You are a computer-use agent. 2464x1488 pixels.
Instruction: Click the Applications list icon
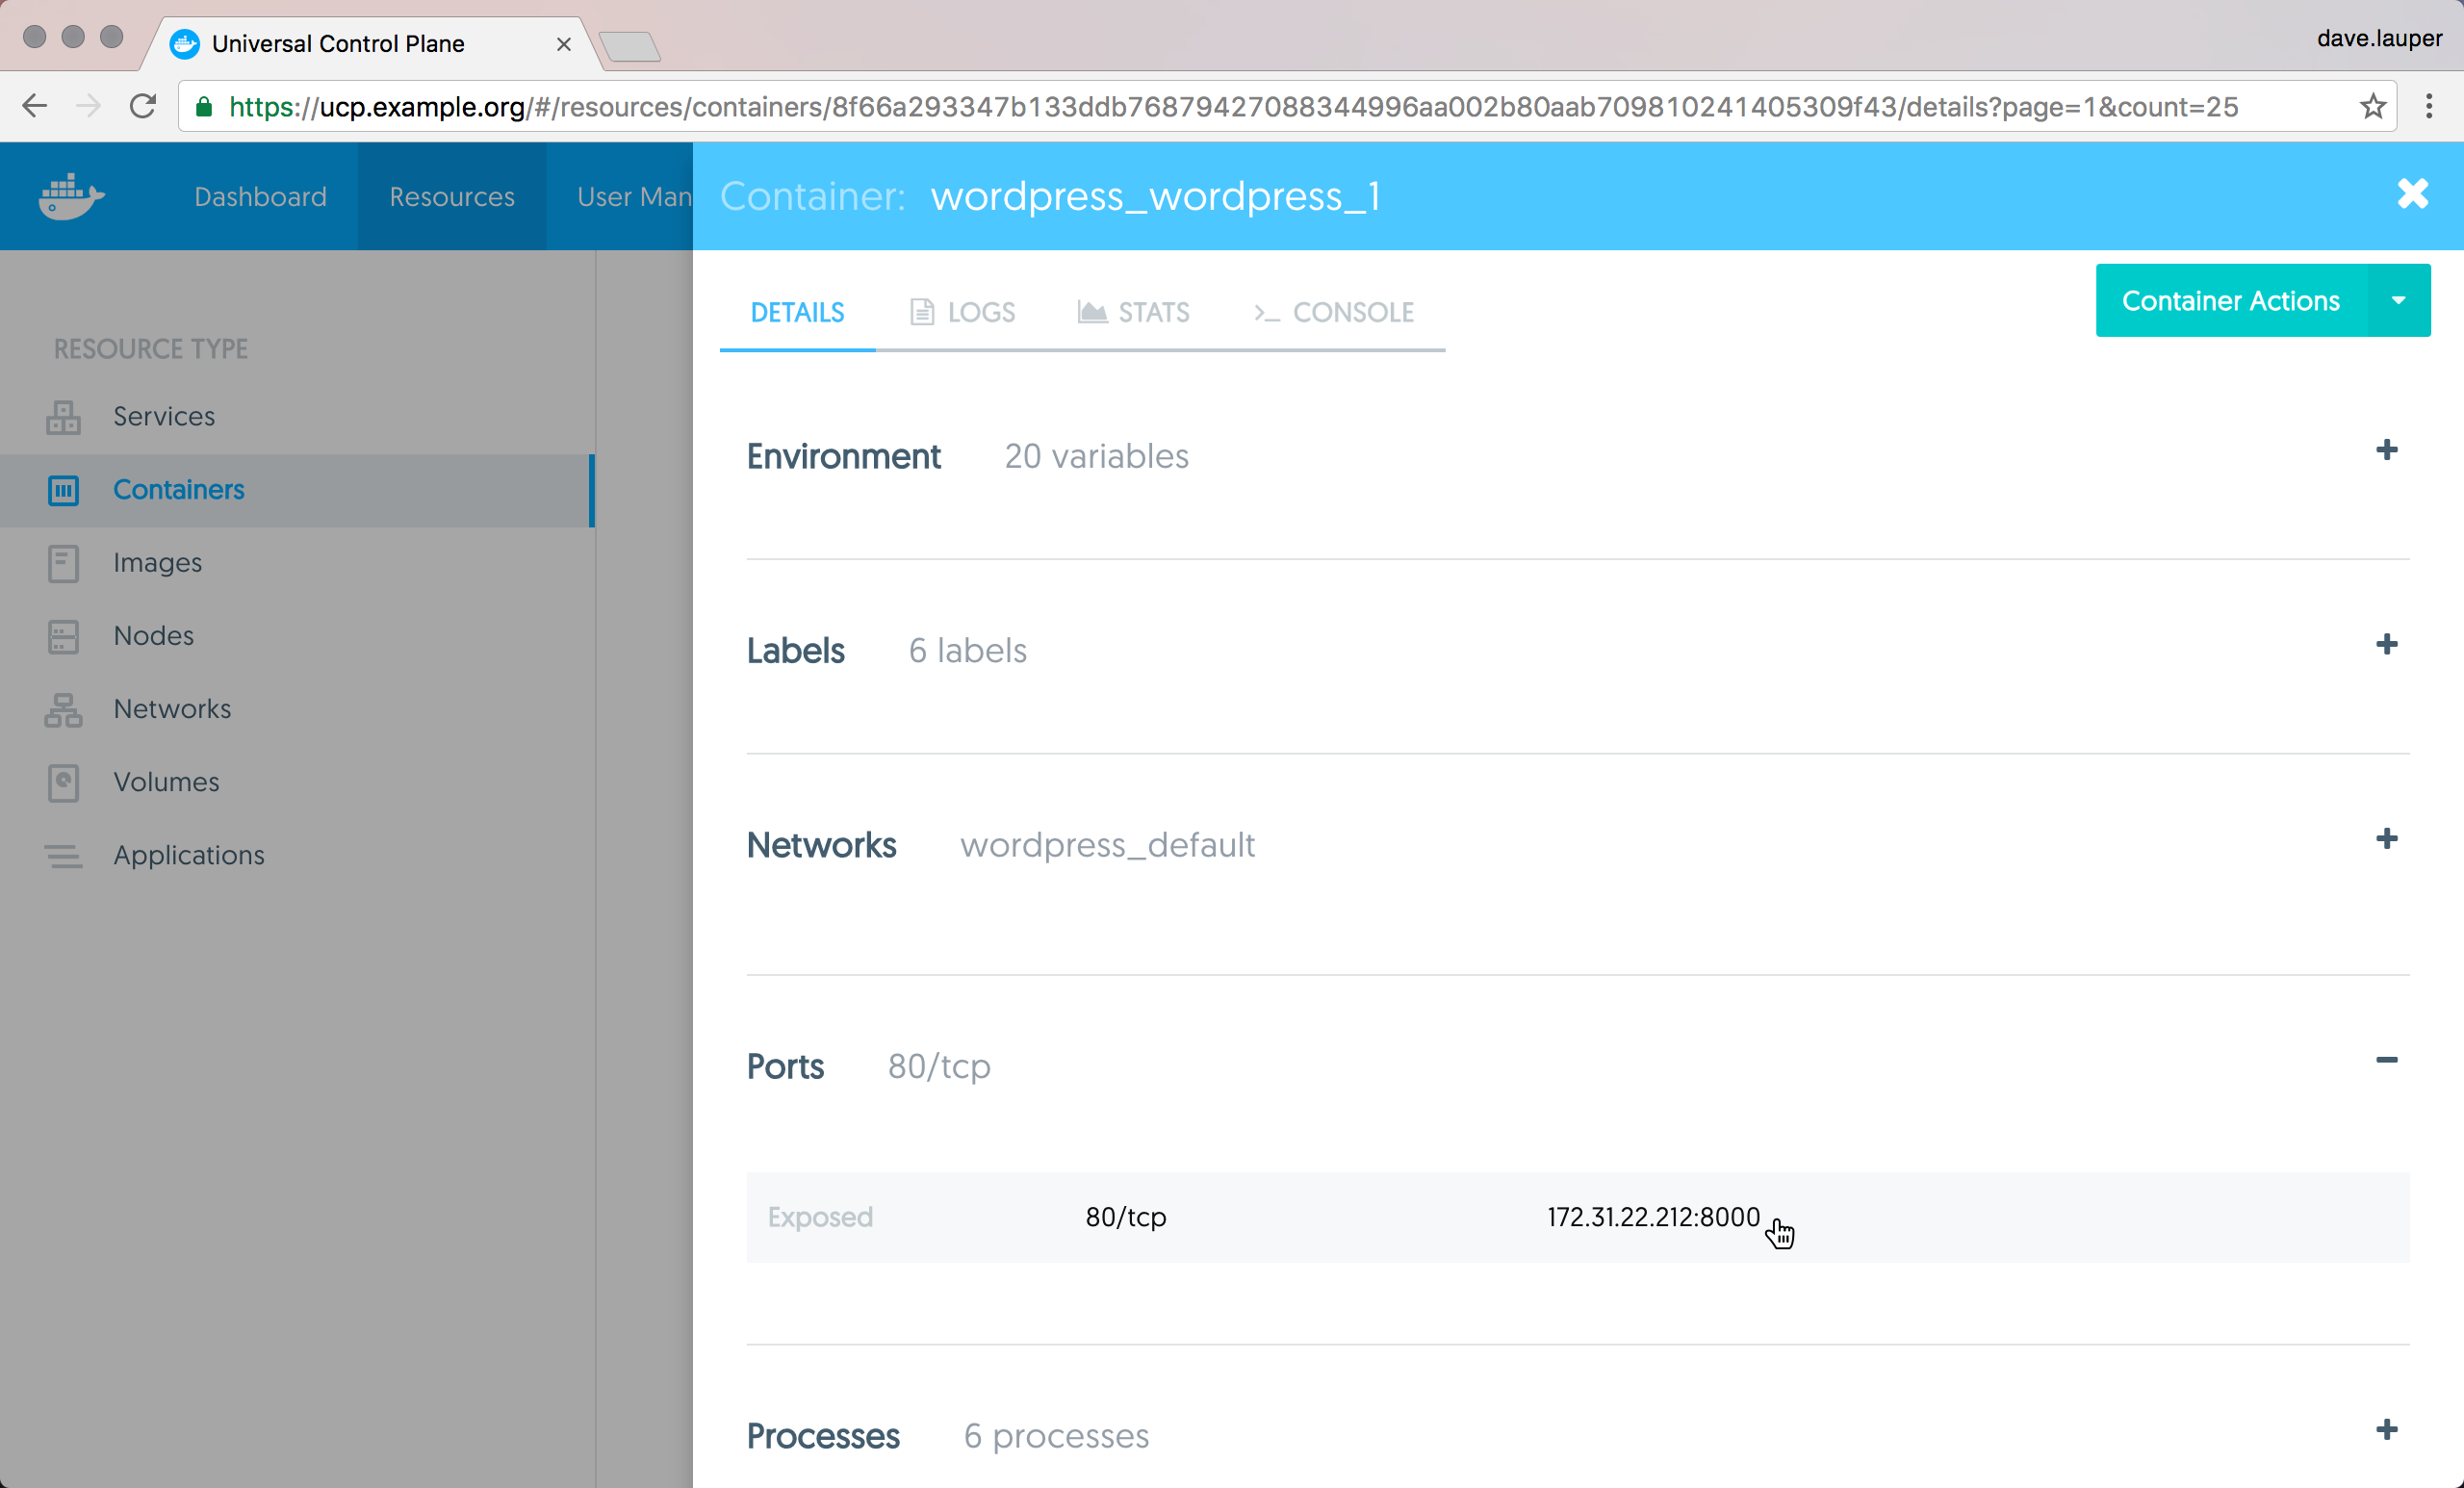tap(63, 856)
